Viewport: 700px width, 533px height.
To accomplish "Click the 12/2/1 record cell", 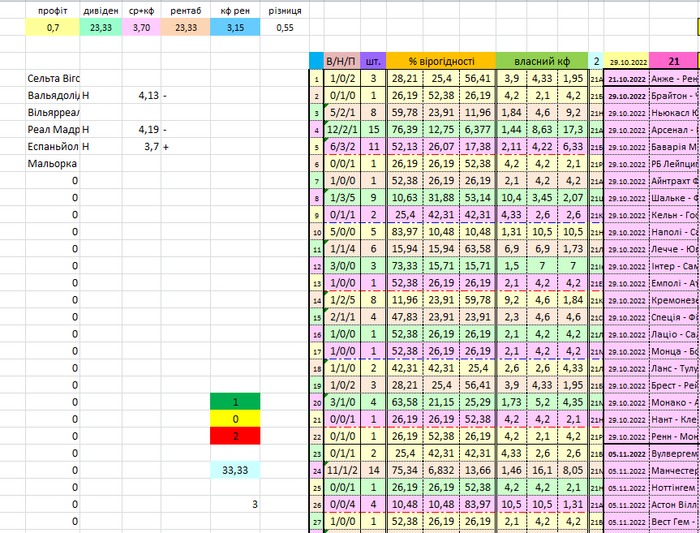I will [x=342, y=129].
